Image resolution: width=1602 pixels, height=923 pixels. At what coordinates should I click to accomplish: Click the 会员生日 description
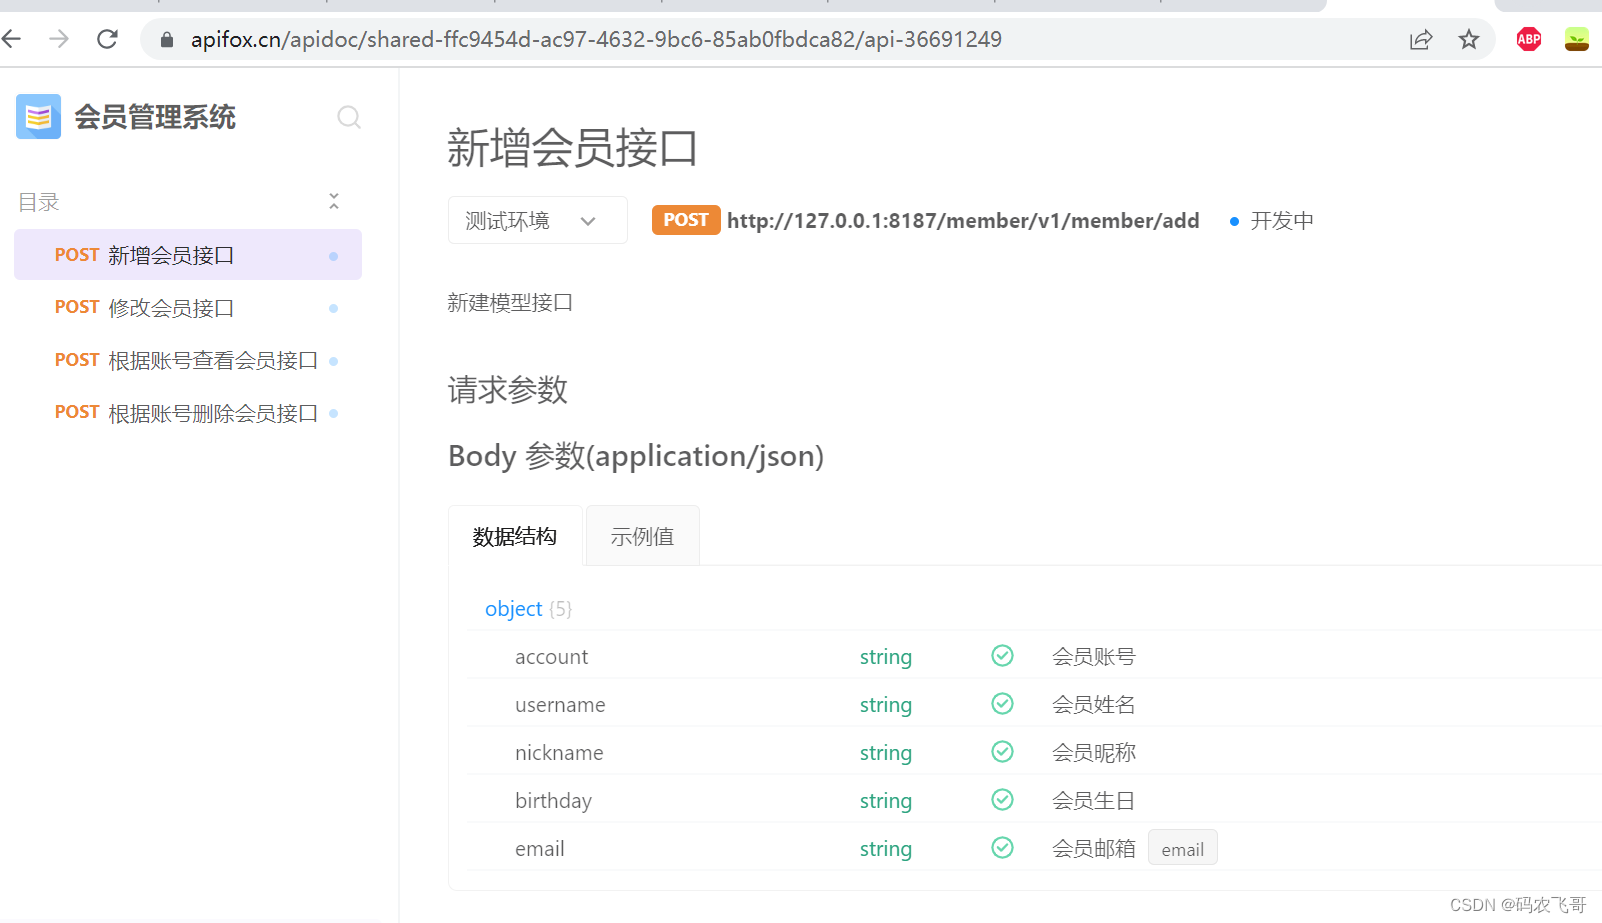(x=1094, y=801)
